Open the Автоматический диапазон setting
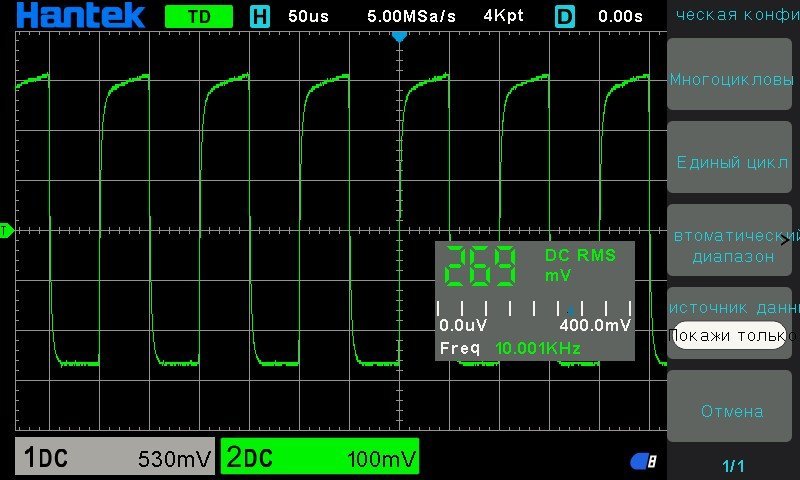The image size is (800, 480). tap(729, 245)
